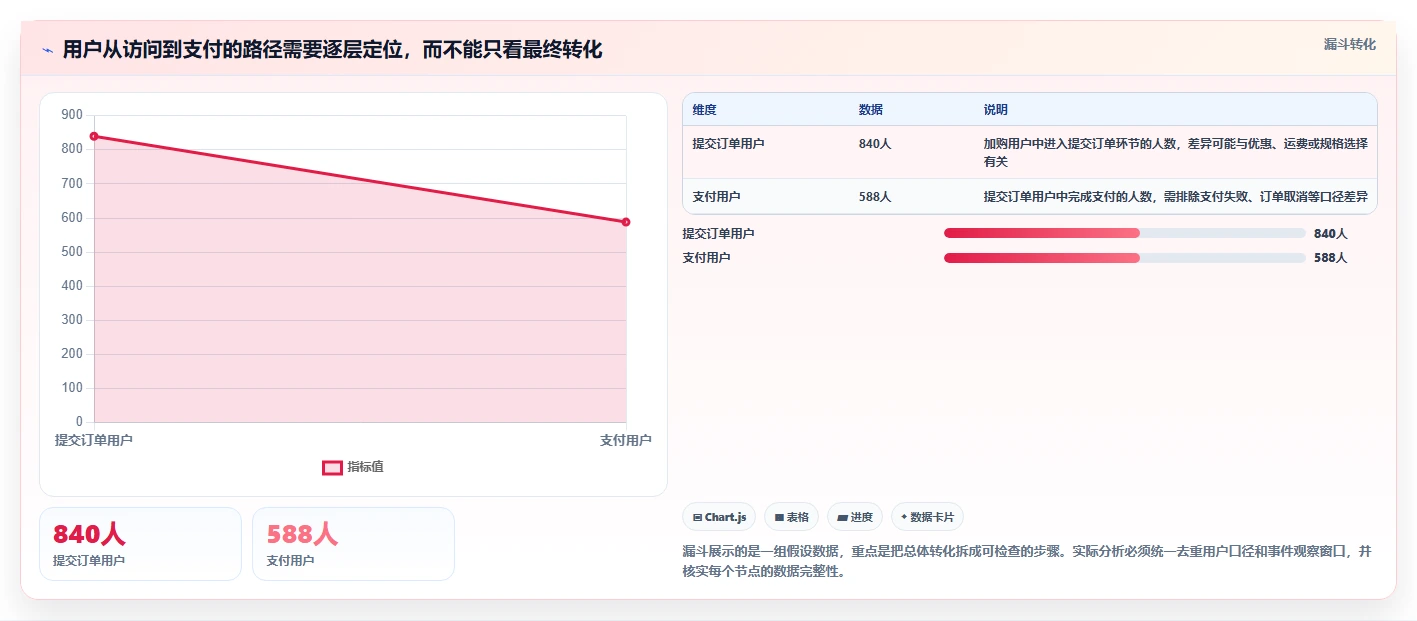Viewport: 1417px width, 621px height.
Task: Click the lightning icon beside the title
Action: [x=47, y=50]
